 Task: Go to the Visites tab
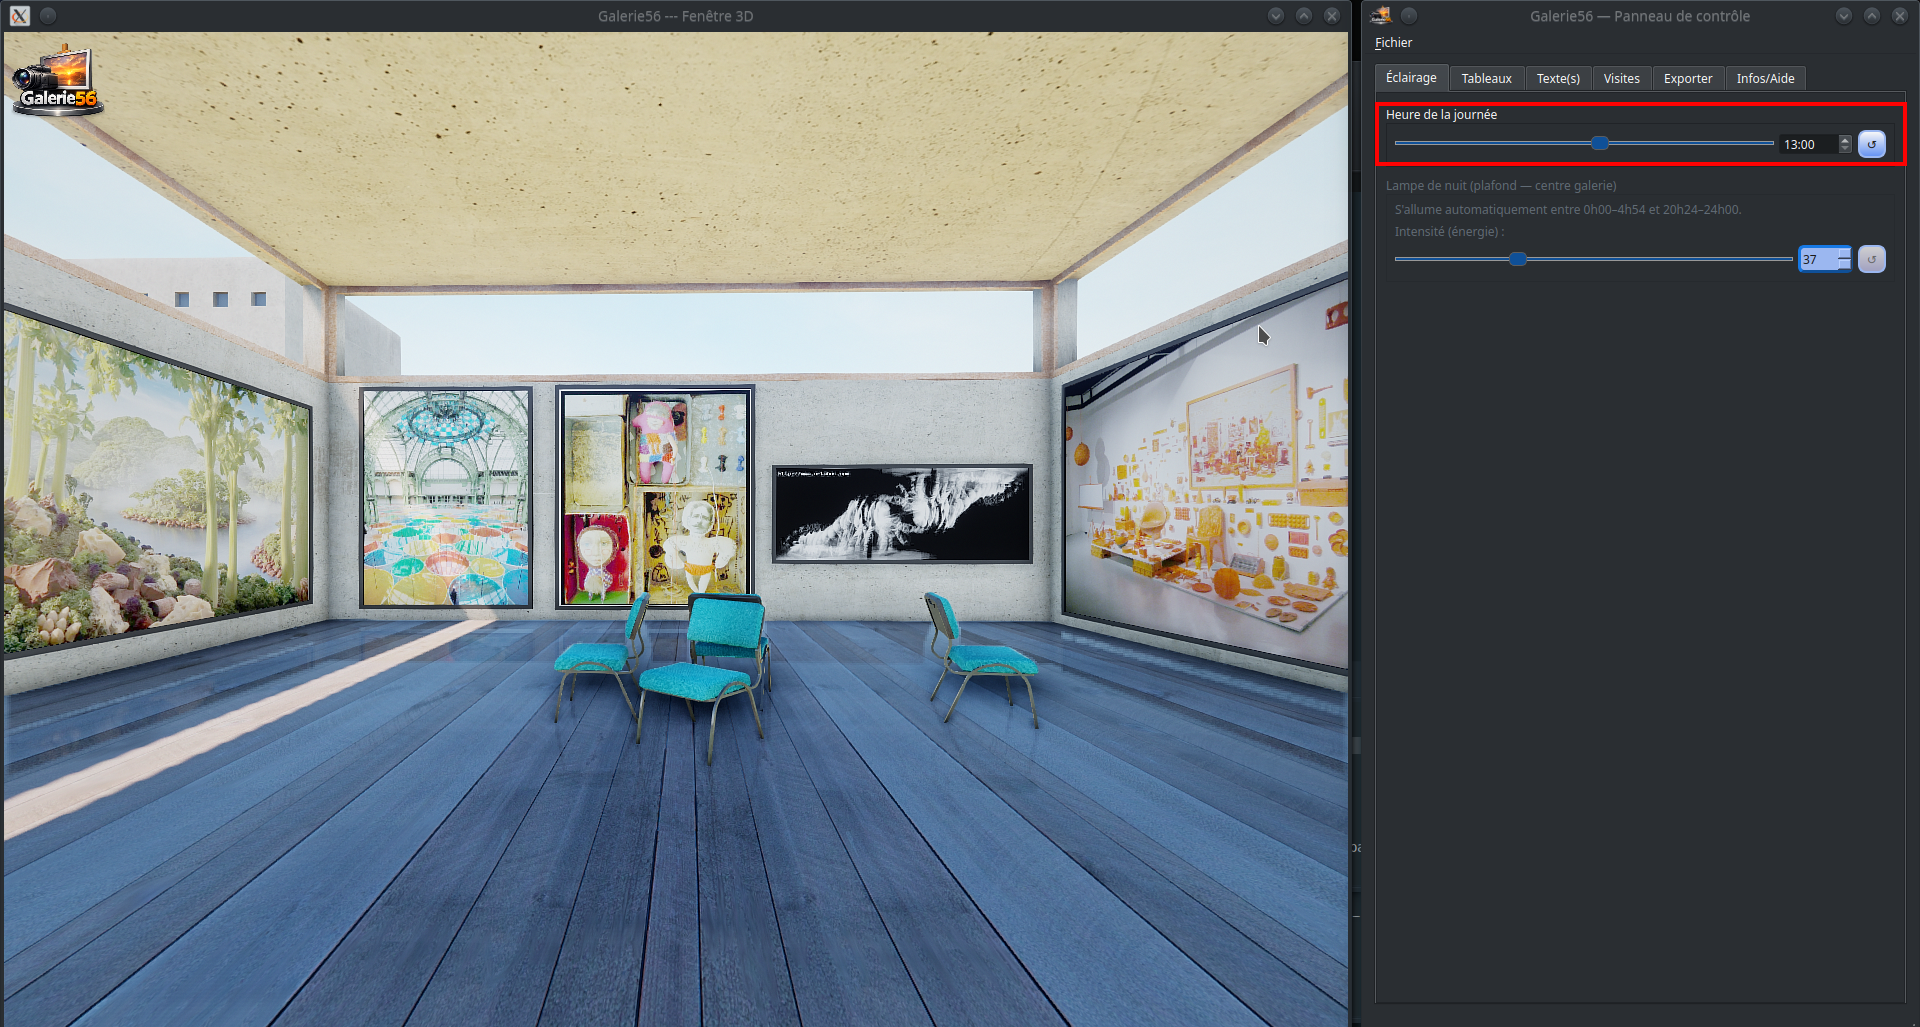[x=1622, y=79]
